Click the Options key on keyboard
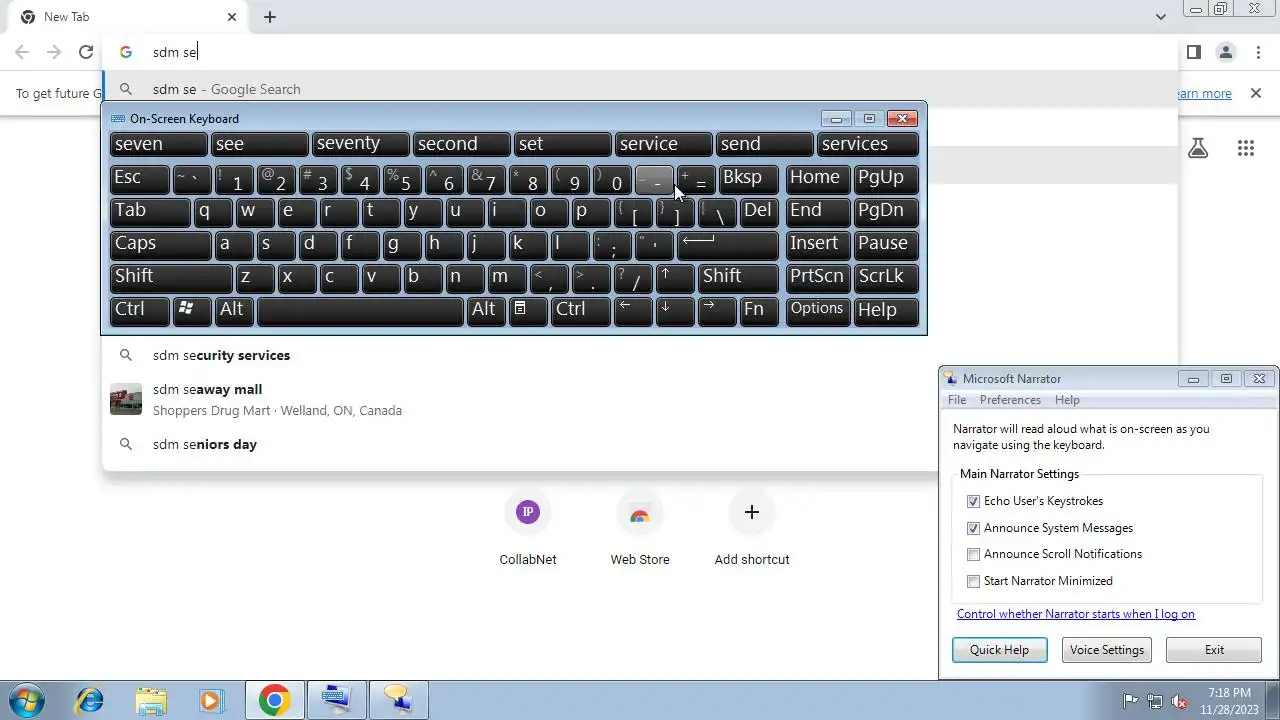This screenshot has width=1280, height=720. 818,310
